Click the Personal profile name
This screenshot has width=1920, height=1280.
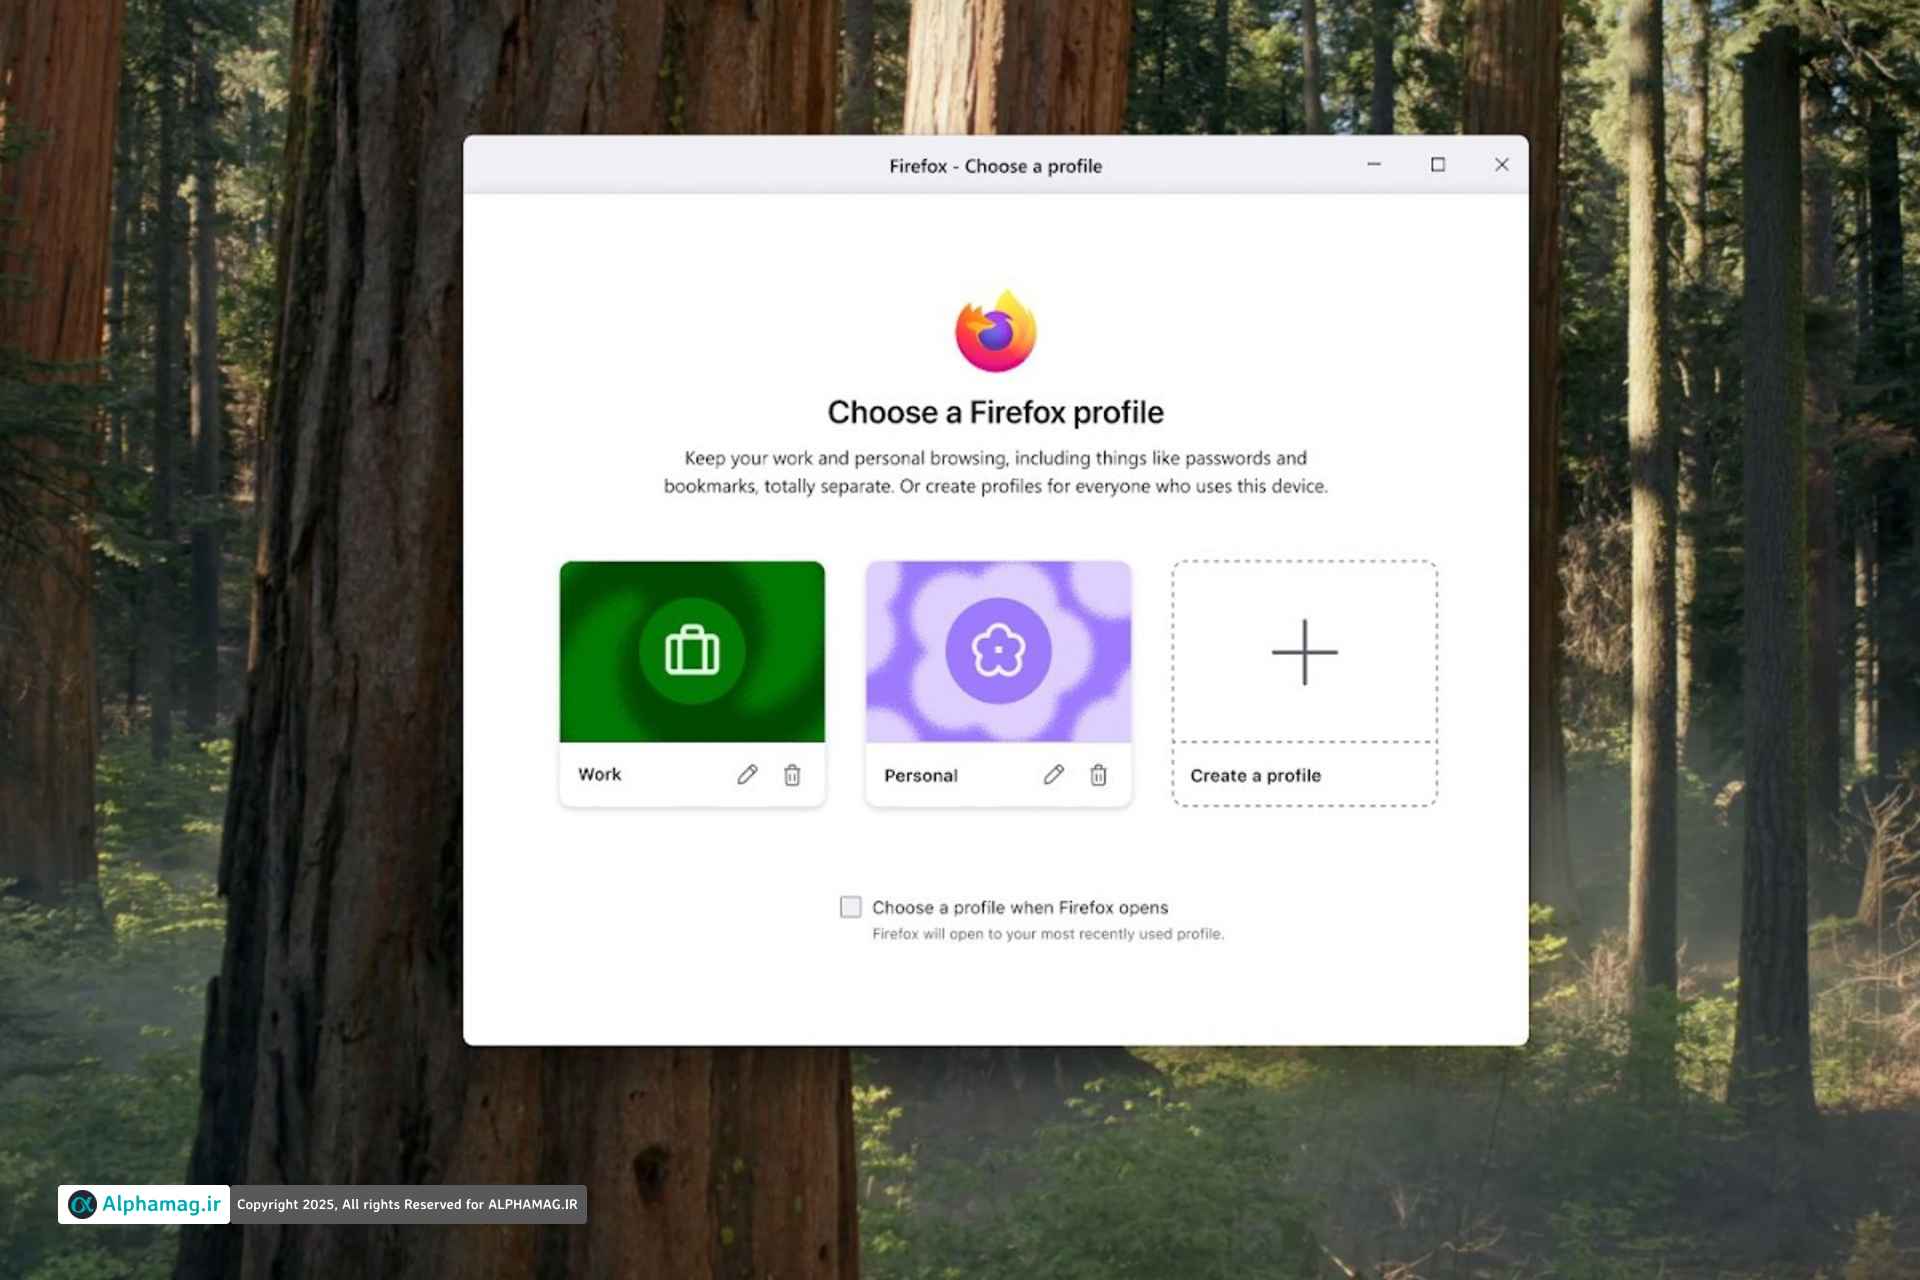click(x=920, y=776)
